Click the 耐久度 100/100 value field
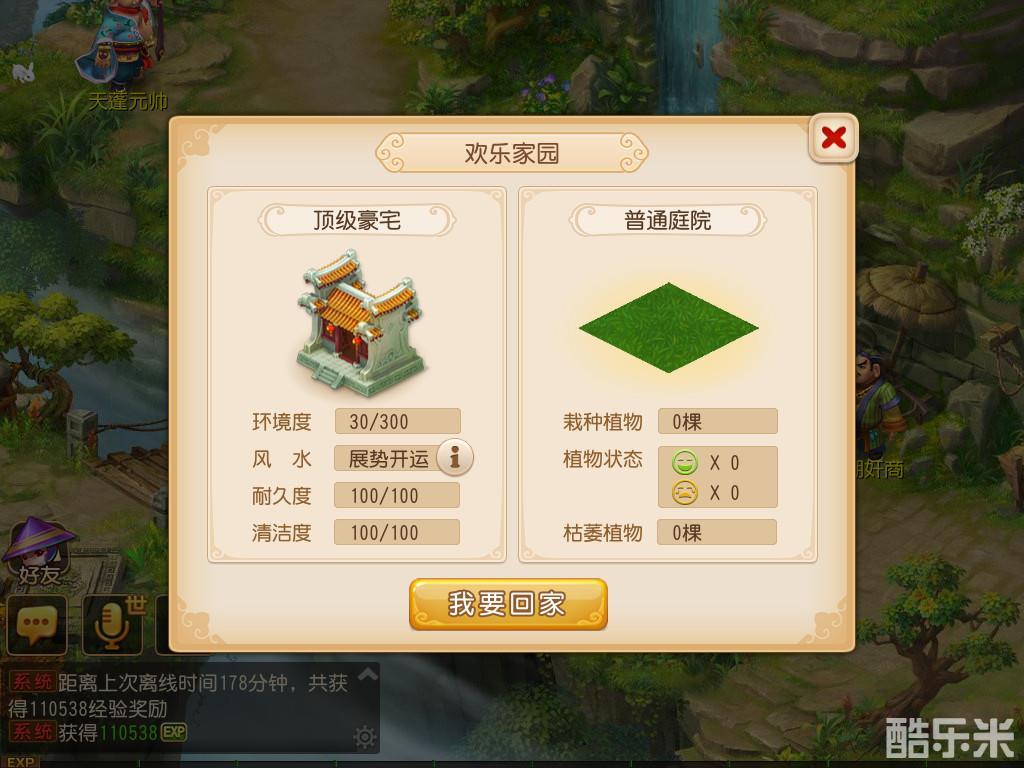Screen dimensions: 1024x768 397,495
